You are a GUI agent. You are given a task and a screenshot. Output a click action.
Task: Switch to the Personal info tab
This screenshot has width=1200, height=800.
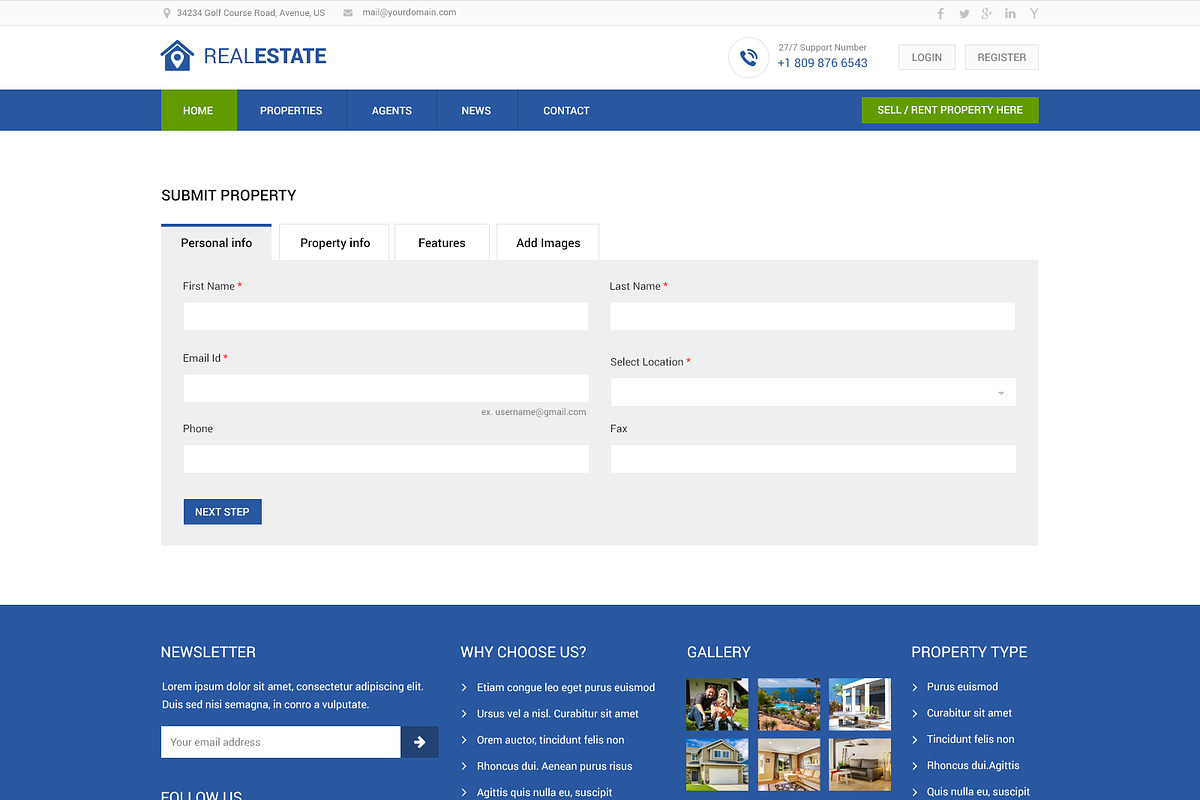tap(216, 242)
